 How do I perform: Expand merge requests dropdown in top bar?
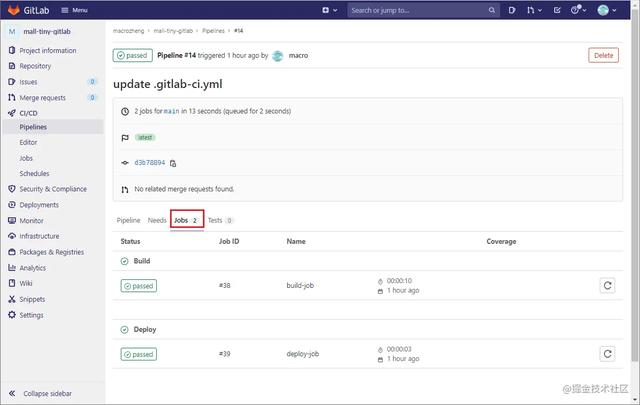[534, 10]
